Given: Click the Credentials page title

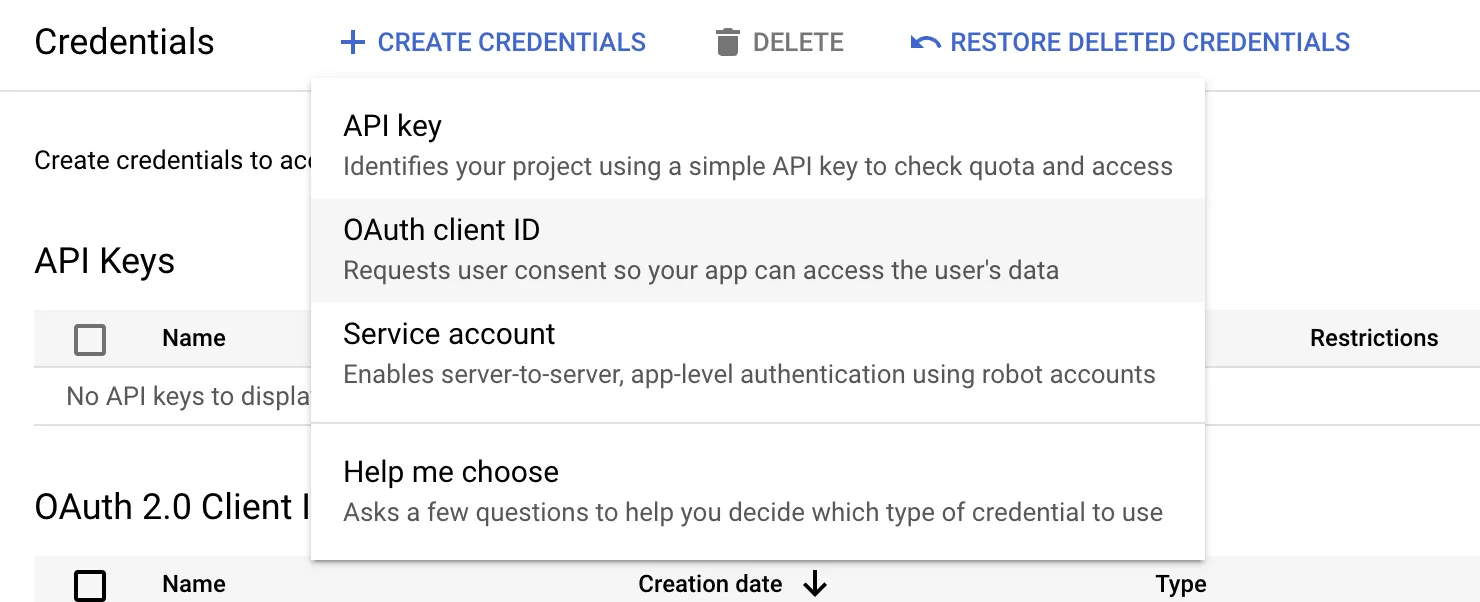Looking at the screenshot, I should click(124, 42).
